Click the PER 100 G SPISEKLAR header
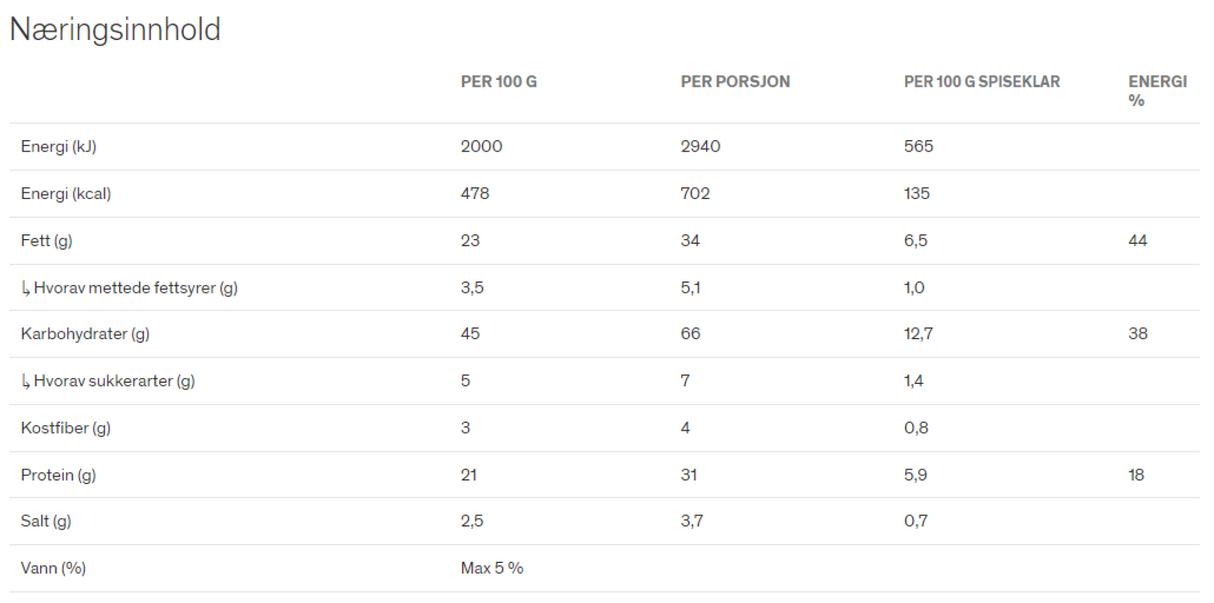This screenshot has width=1214, height=603. pyautogui.click(x=982, y=82)
